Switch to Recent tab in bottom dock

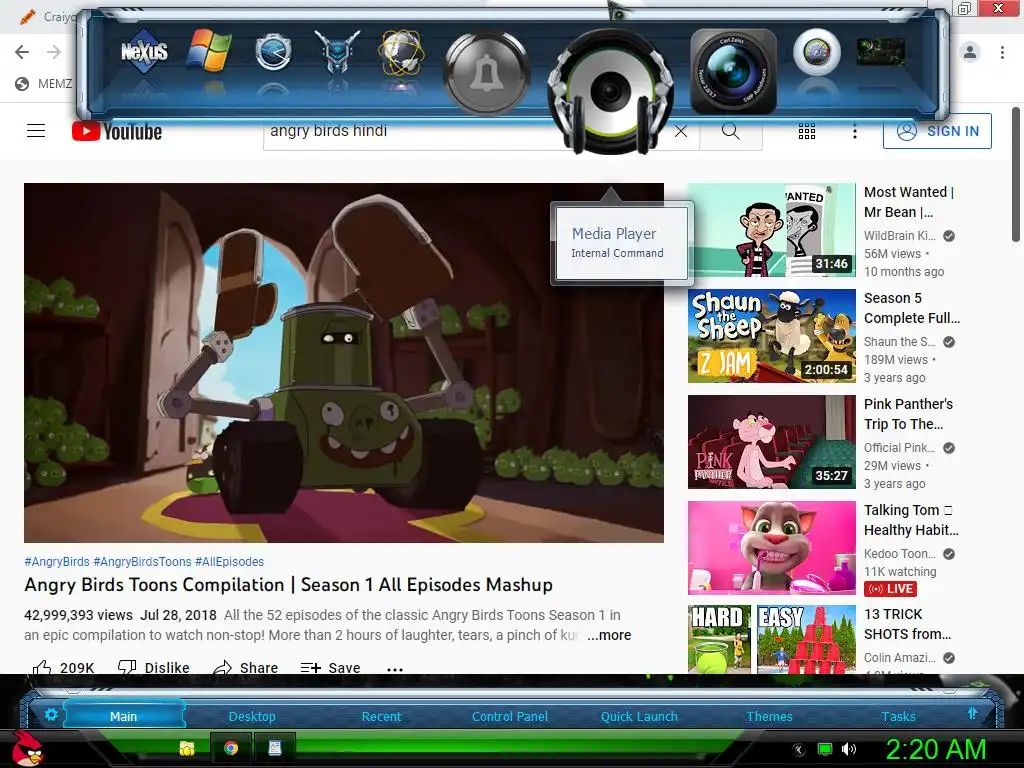(381, 716)
